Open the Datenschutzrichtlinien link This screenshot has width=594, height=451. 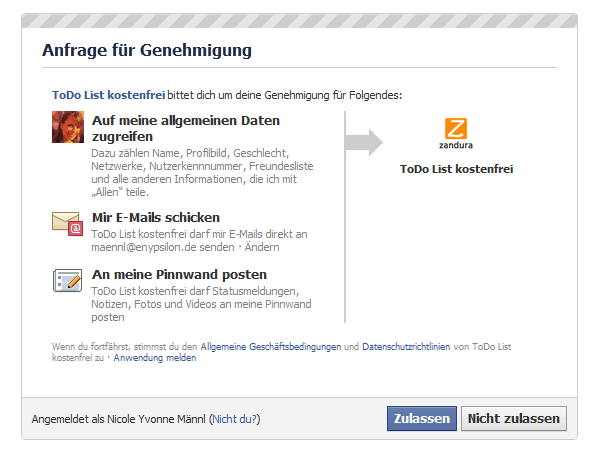(x=406, y=346)
